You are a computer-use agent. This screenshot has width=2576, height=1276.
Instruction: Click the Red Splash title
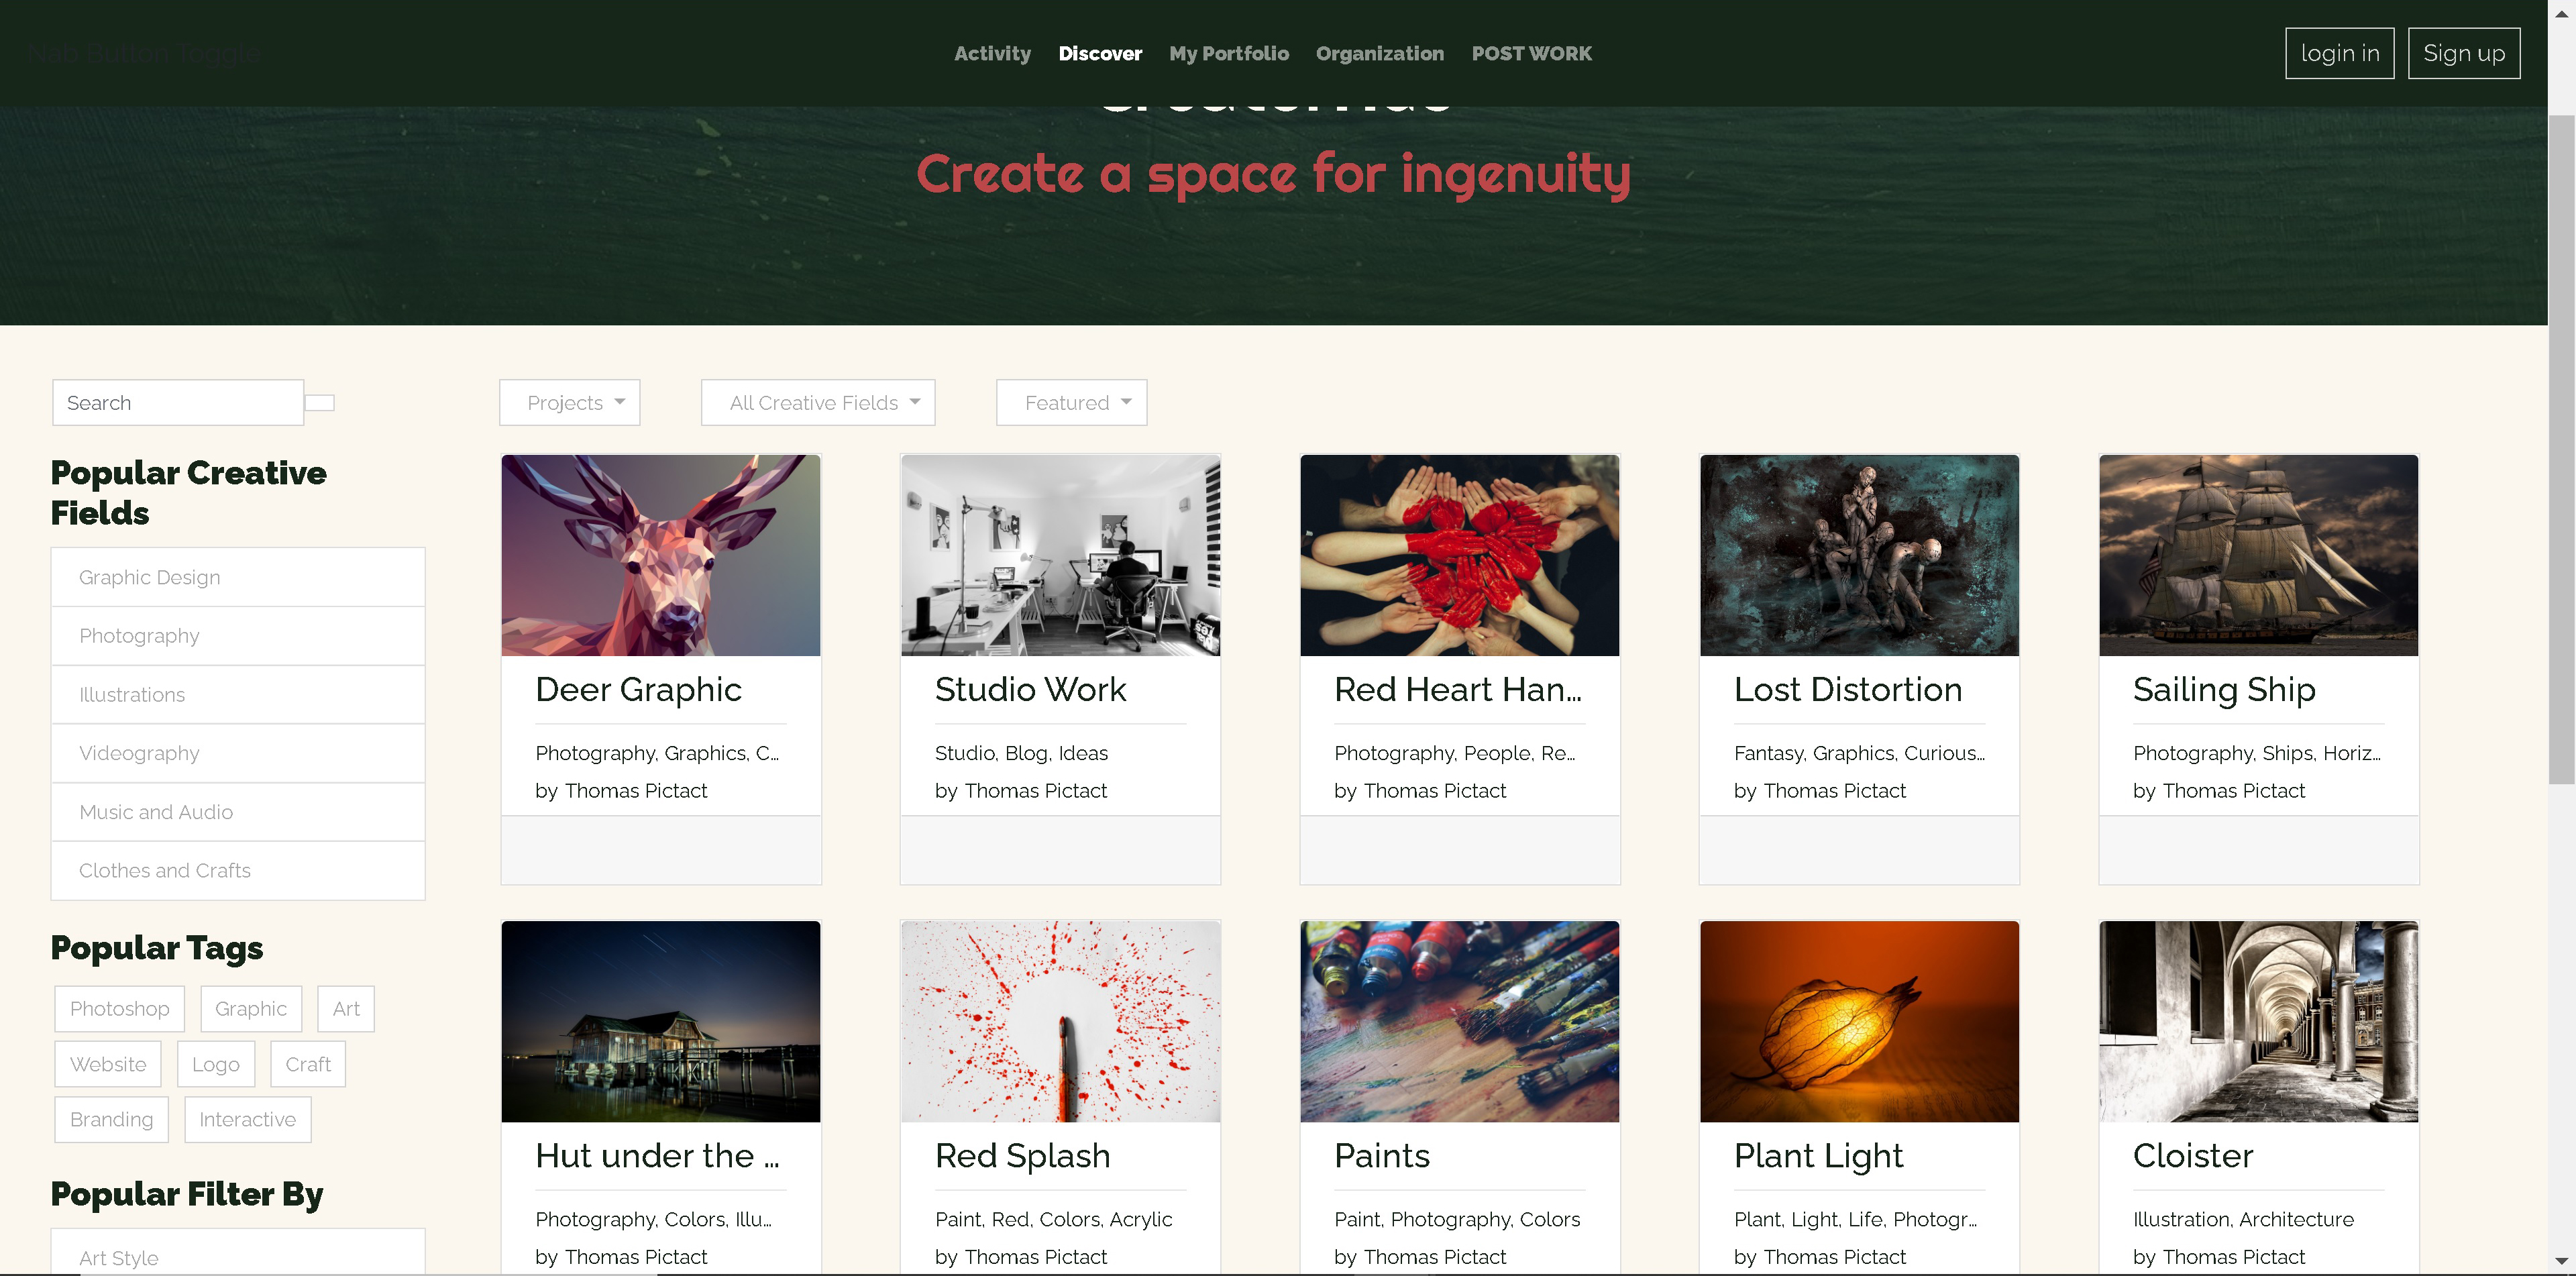tap(1022, 1156)
